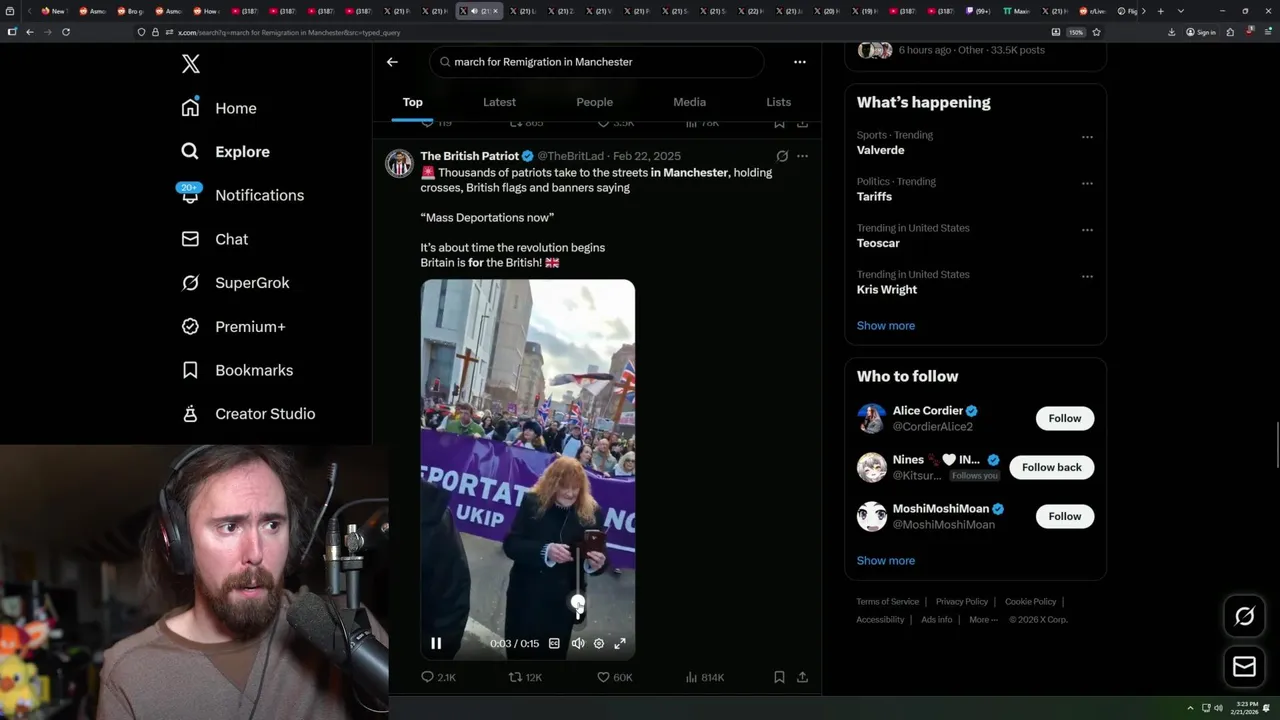Screen dimensions: 1280x720
Task: Open browser downloads icon
Action: (1171, 32)
